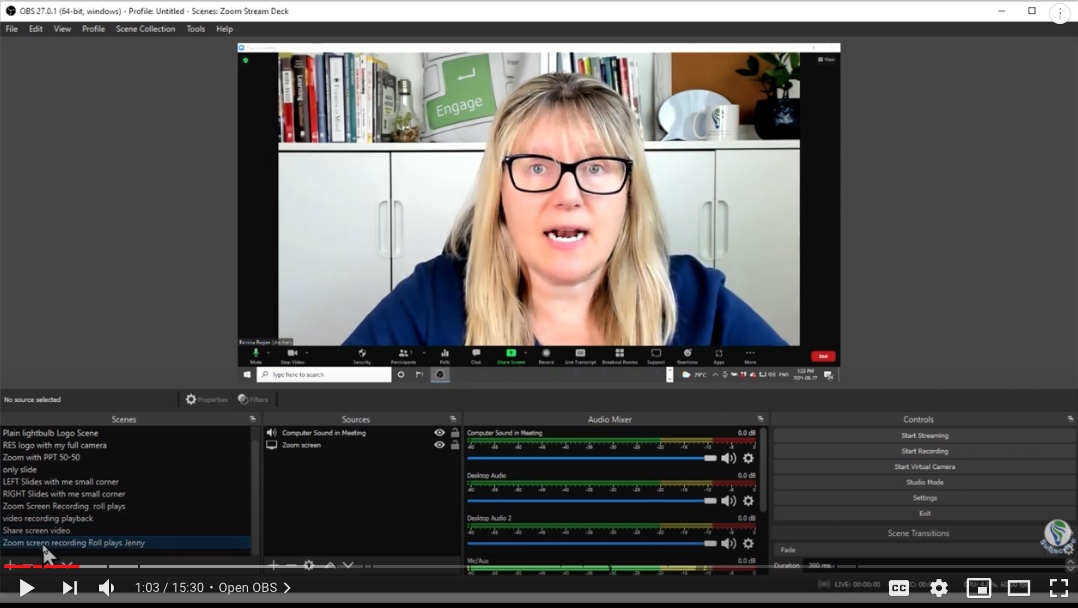Click Start Virtual Camera button
This screenshot has height=608, width=1078.
pos(924,466)
